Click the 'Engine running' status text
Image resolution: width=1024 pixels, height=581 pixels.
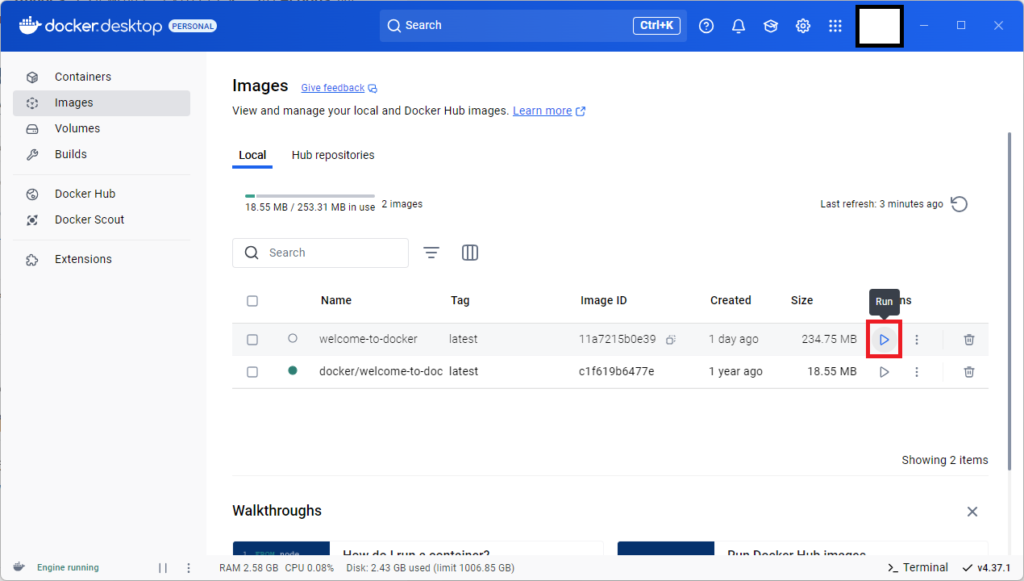[x=68, y=568]
